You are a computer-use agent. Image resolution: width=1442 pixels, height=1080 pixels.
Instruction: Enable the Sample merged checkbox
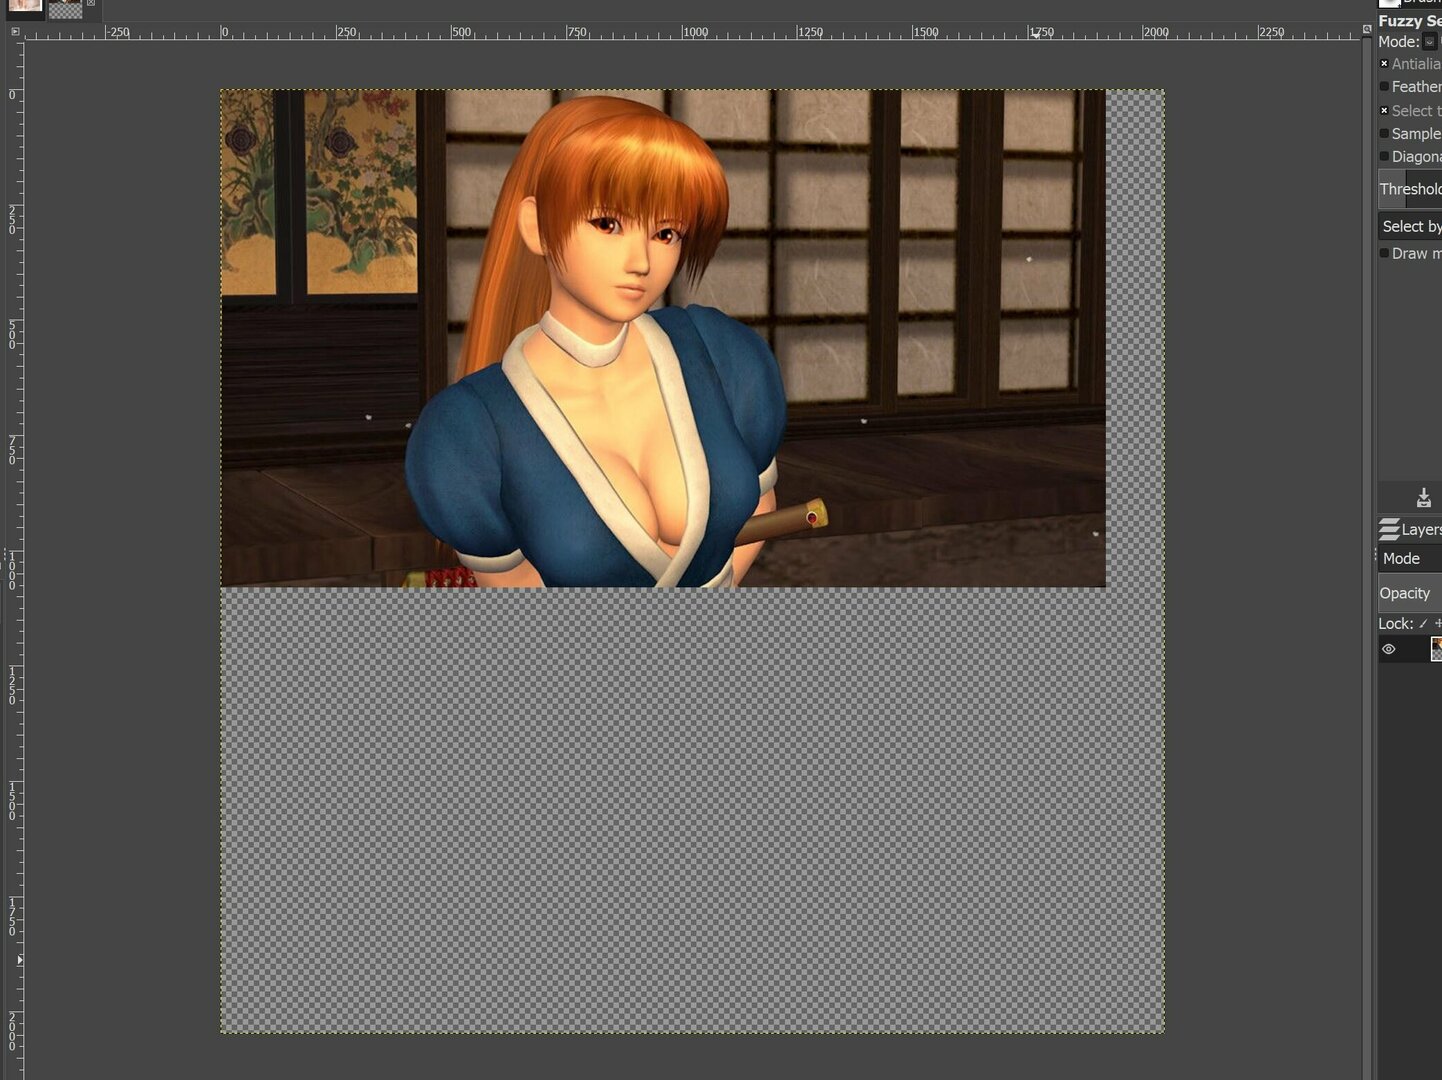click(x=1384, y=134)
